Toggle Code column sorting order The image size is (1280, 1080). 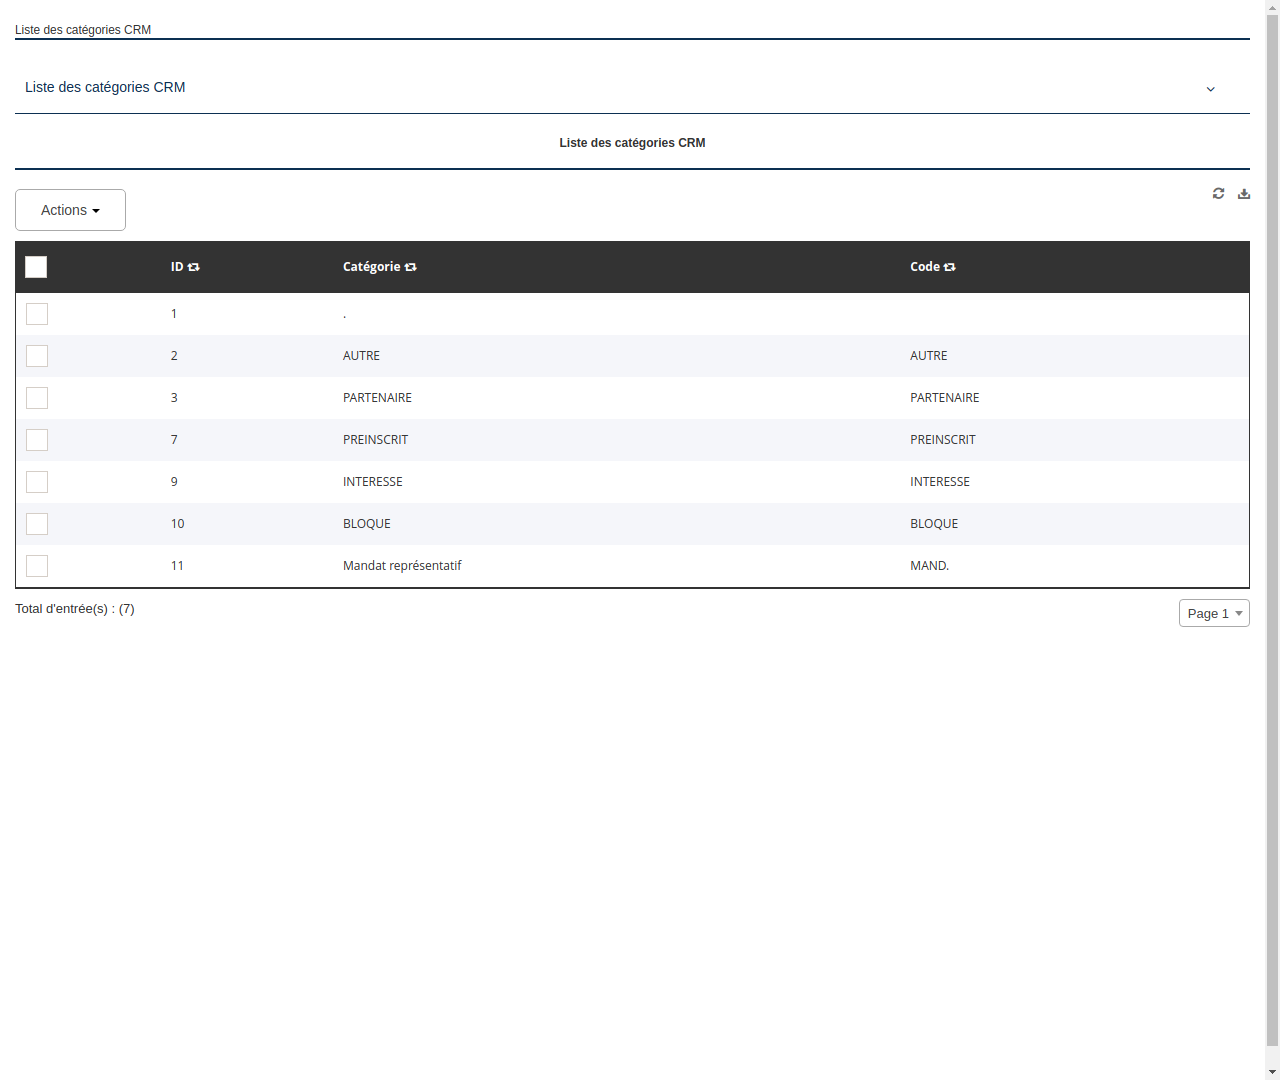tap(949, 267)
